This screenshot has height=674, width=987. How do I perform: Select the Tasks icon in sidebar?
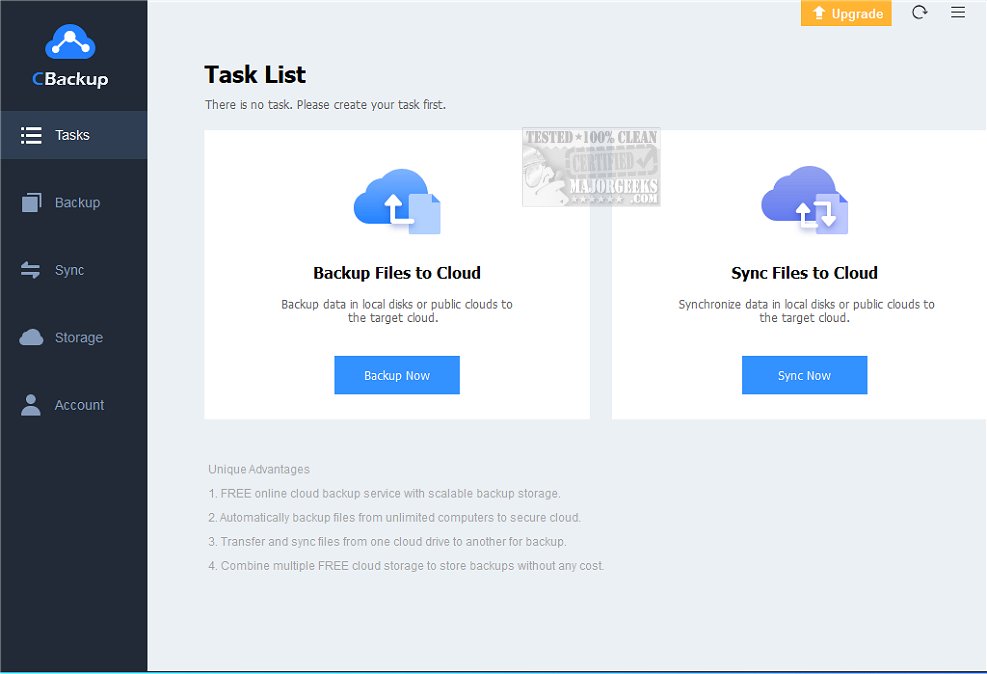[30, 134]
